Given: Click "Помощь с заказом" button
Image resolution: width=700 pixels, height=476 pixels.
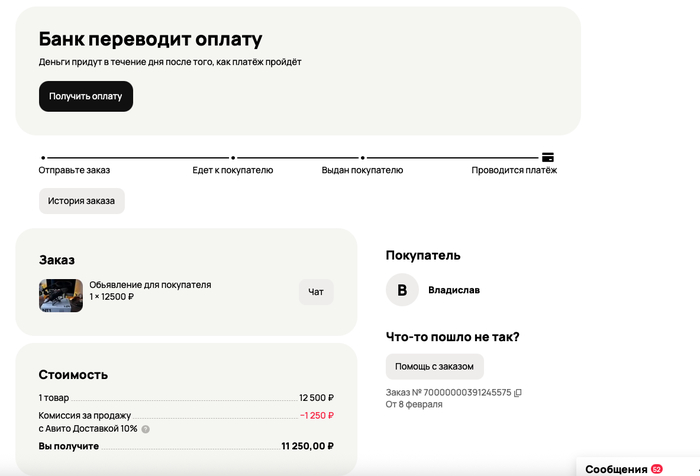Looking at the screenshot, I should pos(435,365).
